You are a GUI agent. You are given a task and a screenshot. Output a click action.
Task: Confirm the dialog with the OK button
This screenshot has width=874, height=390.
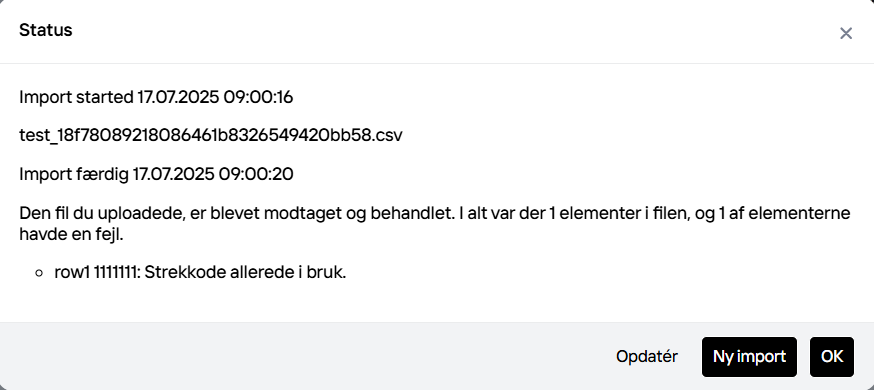pos(832,357)
